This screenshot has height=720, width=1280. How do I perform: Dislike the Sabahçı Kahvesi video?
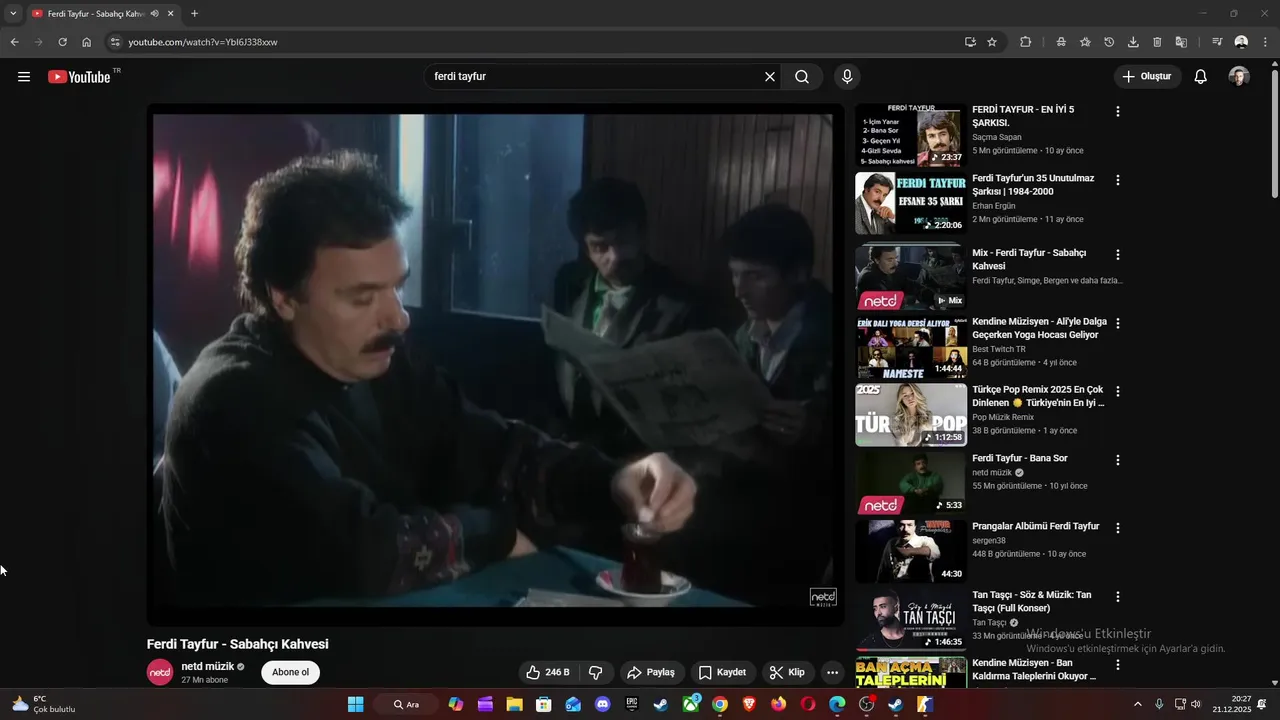tap(596, 672)
